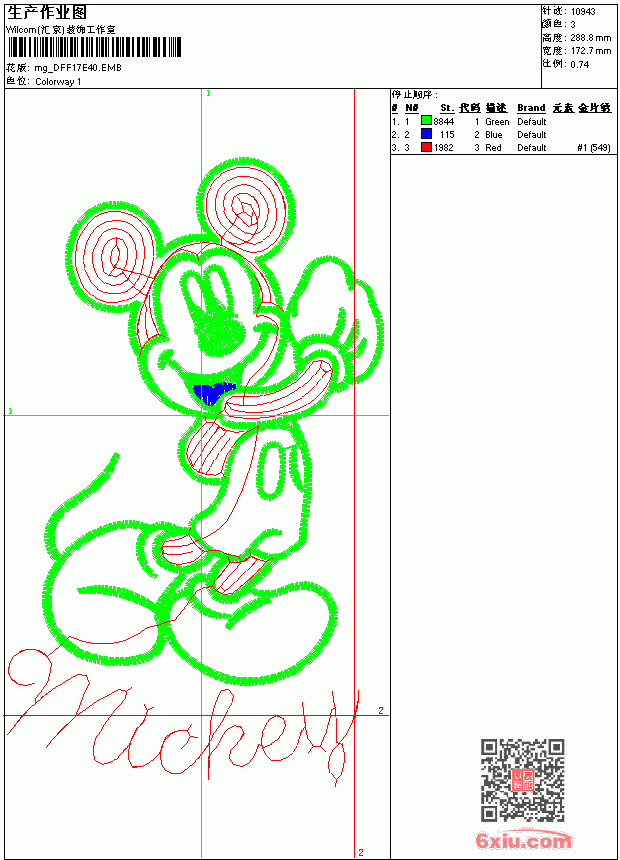Click the '停止顺序' heading

tap(415, 94)
